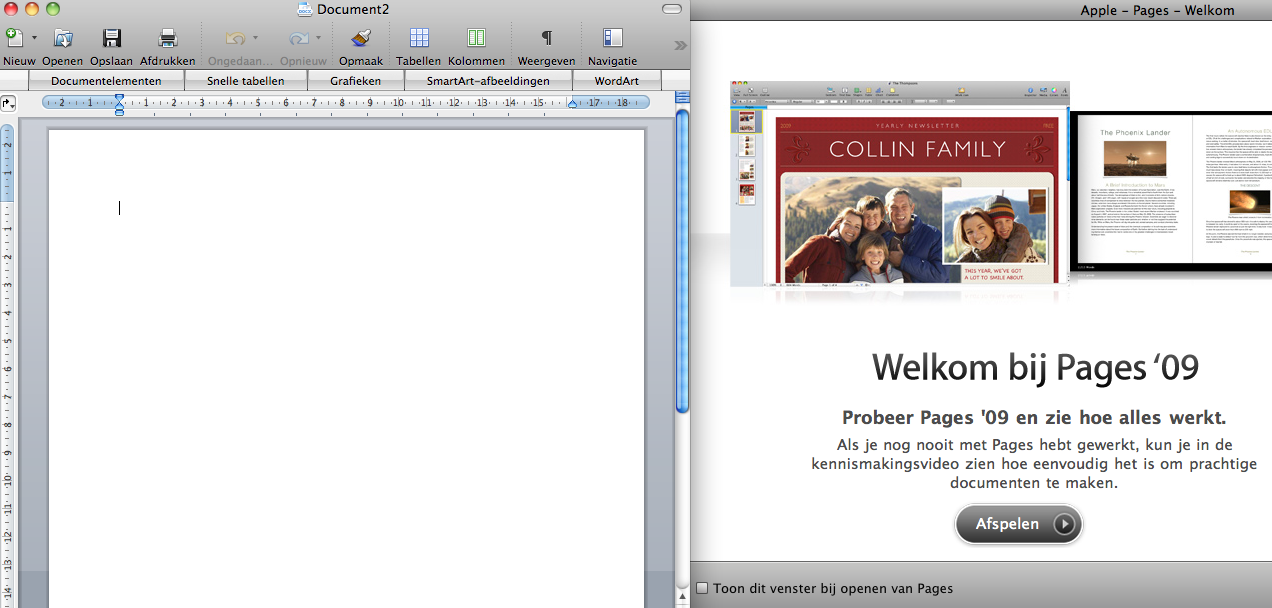Click 'Probeer Pages '09 en zie hoe alles werkt.'
1272x608 pixels.
coord(1034,418)
